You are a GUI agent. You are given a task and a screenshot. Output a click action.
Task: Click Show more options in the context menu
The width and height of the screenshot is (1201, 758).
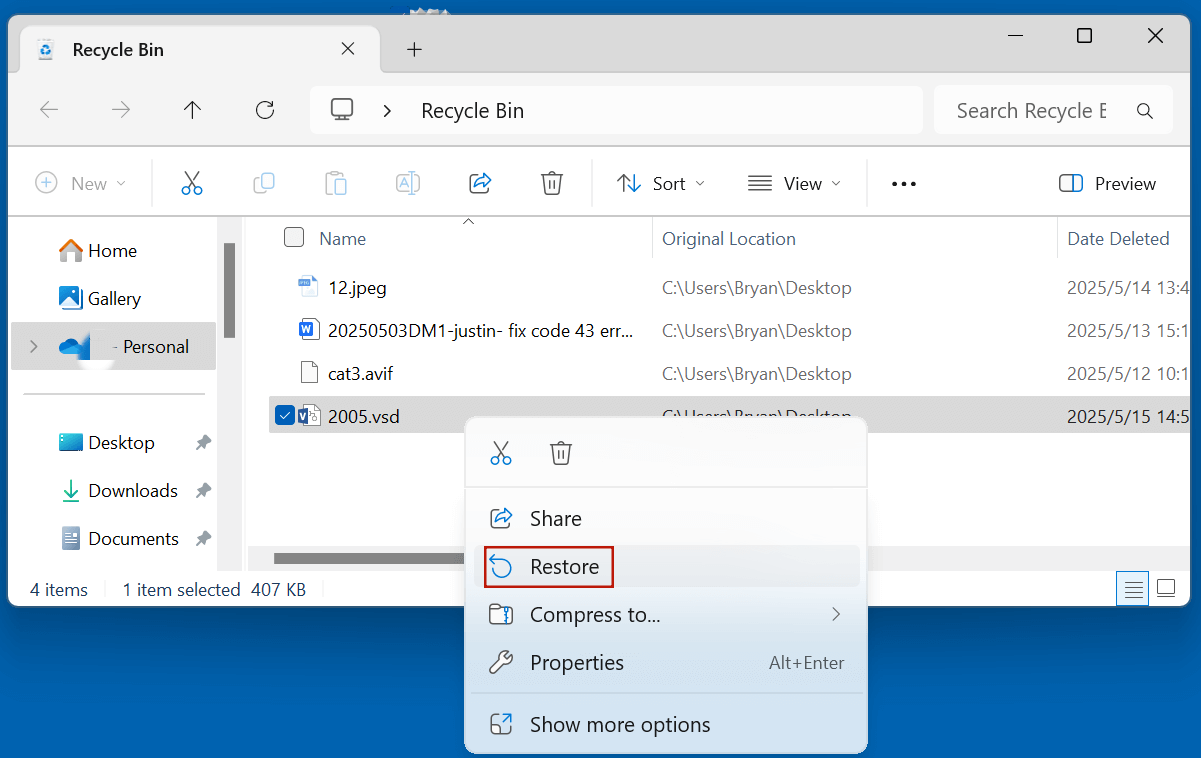[x=619, y=724]
